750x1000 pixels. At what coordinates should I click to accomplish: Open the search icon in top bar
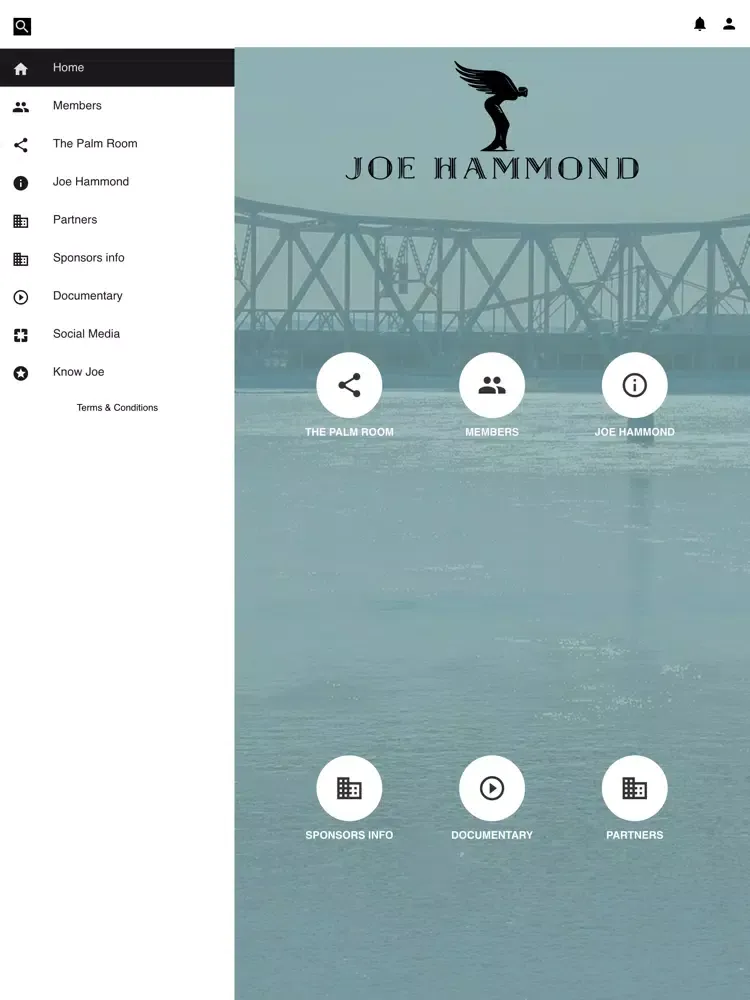[22, 26]
